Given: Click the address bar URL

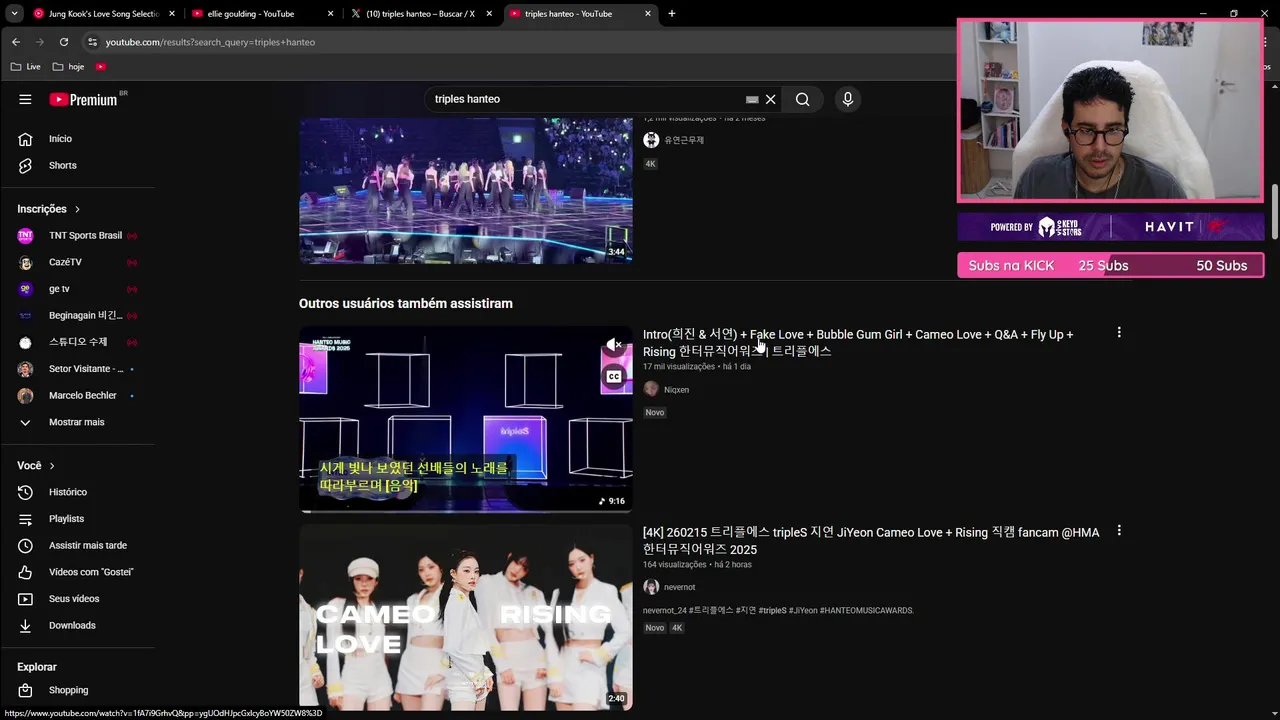Looking at the screenshot, I should (x=210, y=42).
